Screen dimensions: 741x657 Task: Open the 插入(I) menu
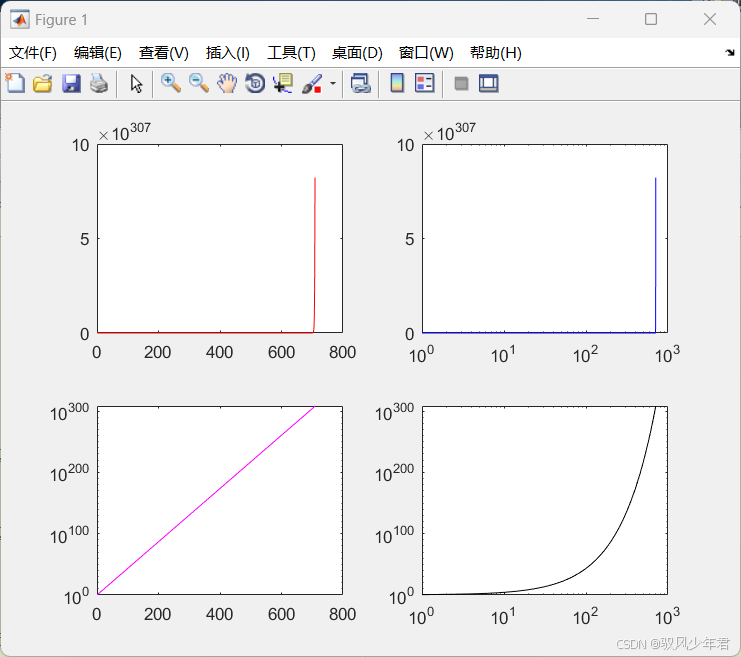pos(228,52)
